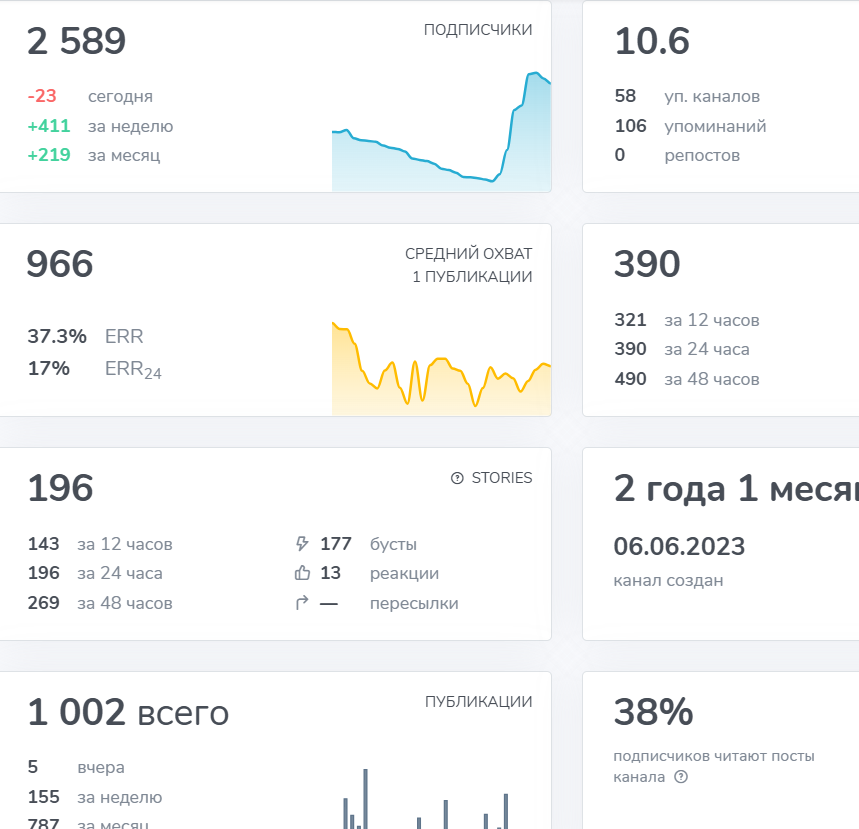The height and width of the screenshot is (829, 859).
Task: Click the average reach yellow chart
Action: coord(441,368)
